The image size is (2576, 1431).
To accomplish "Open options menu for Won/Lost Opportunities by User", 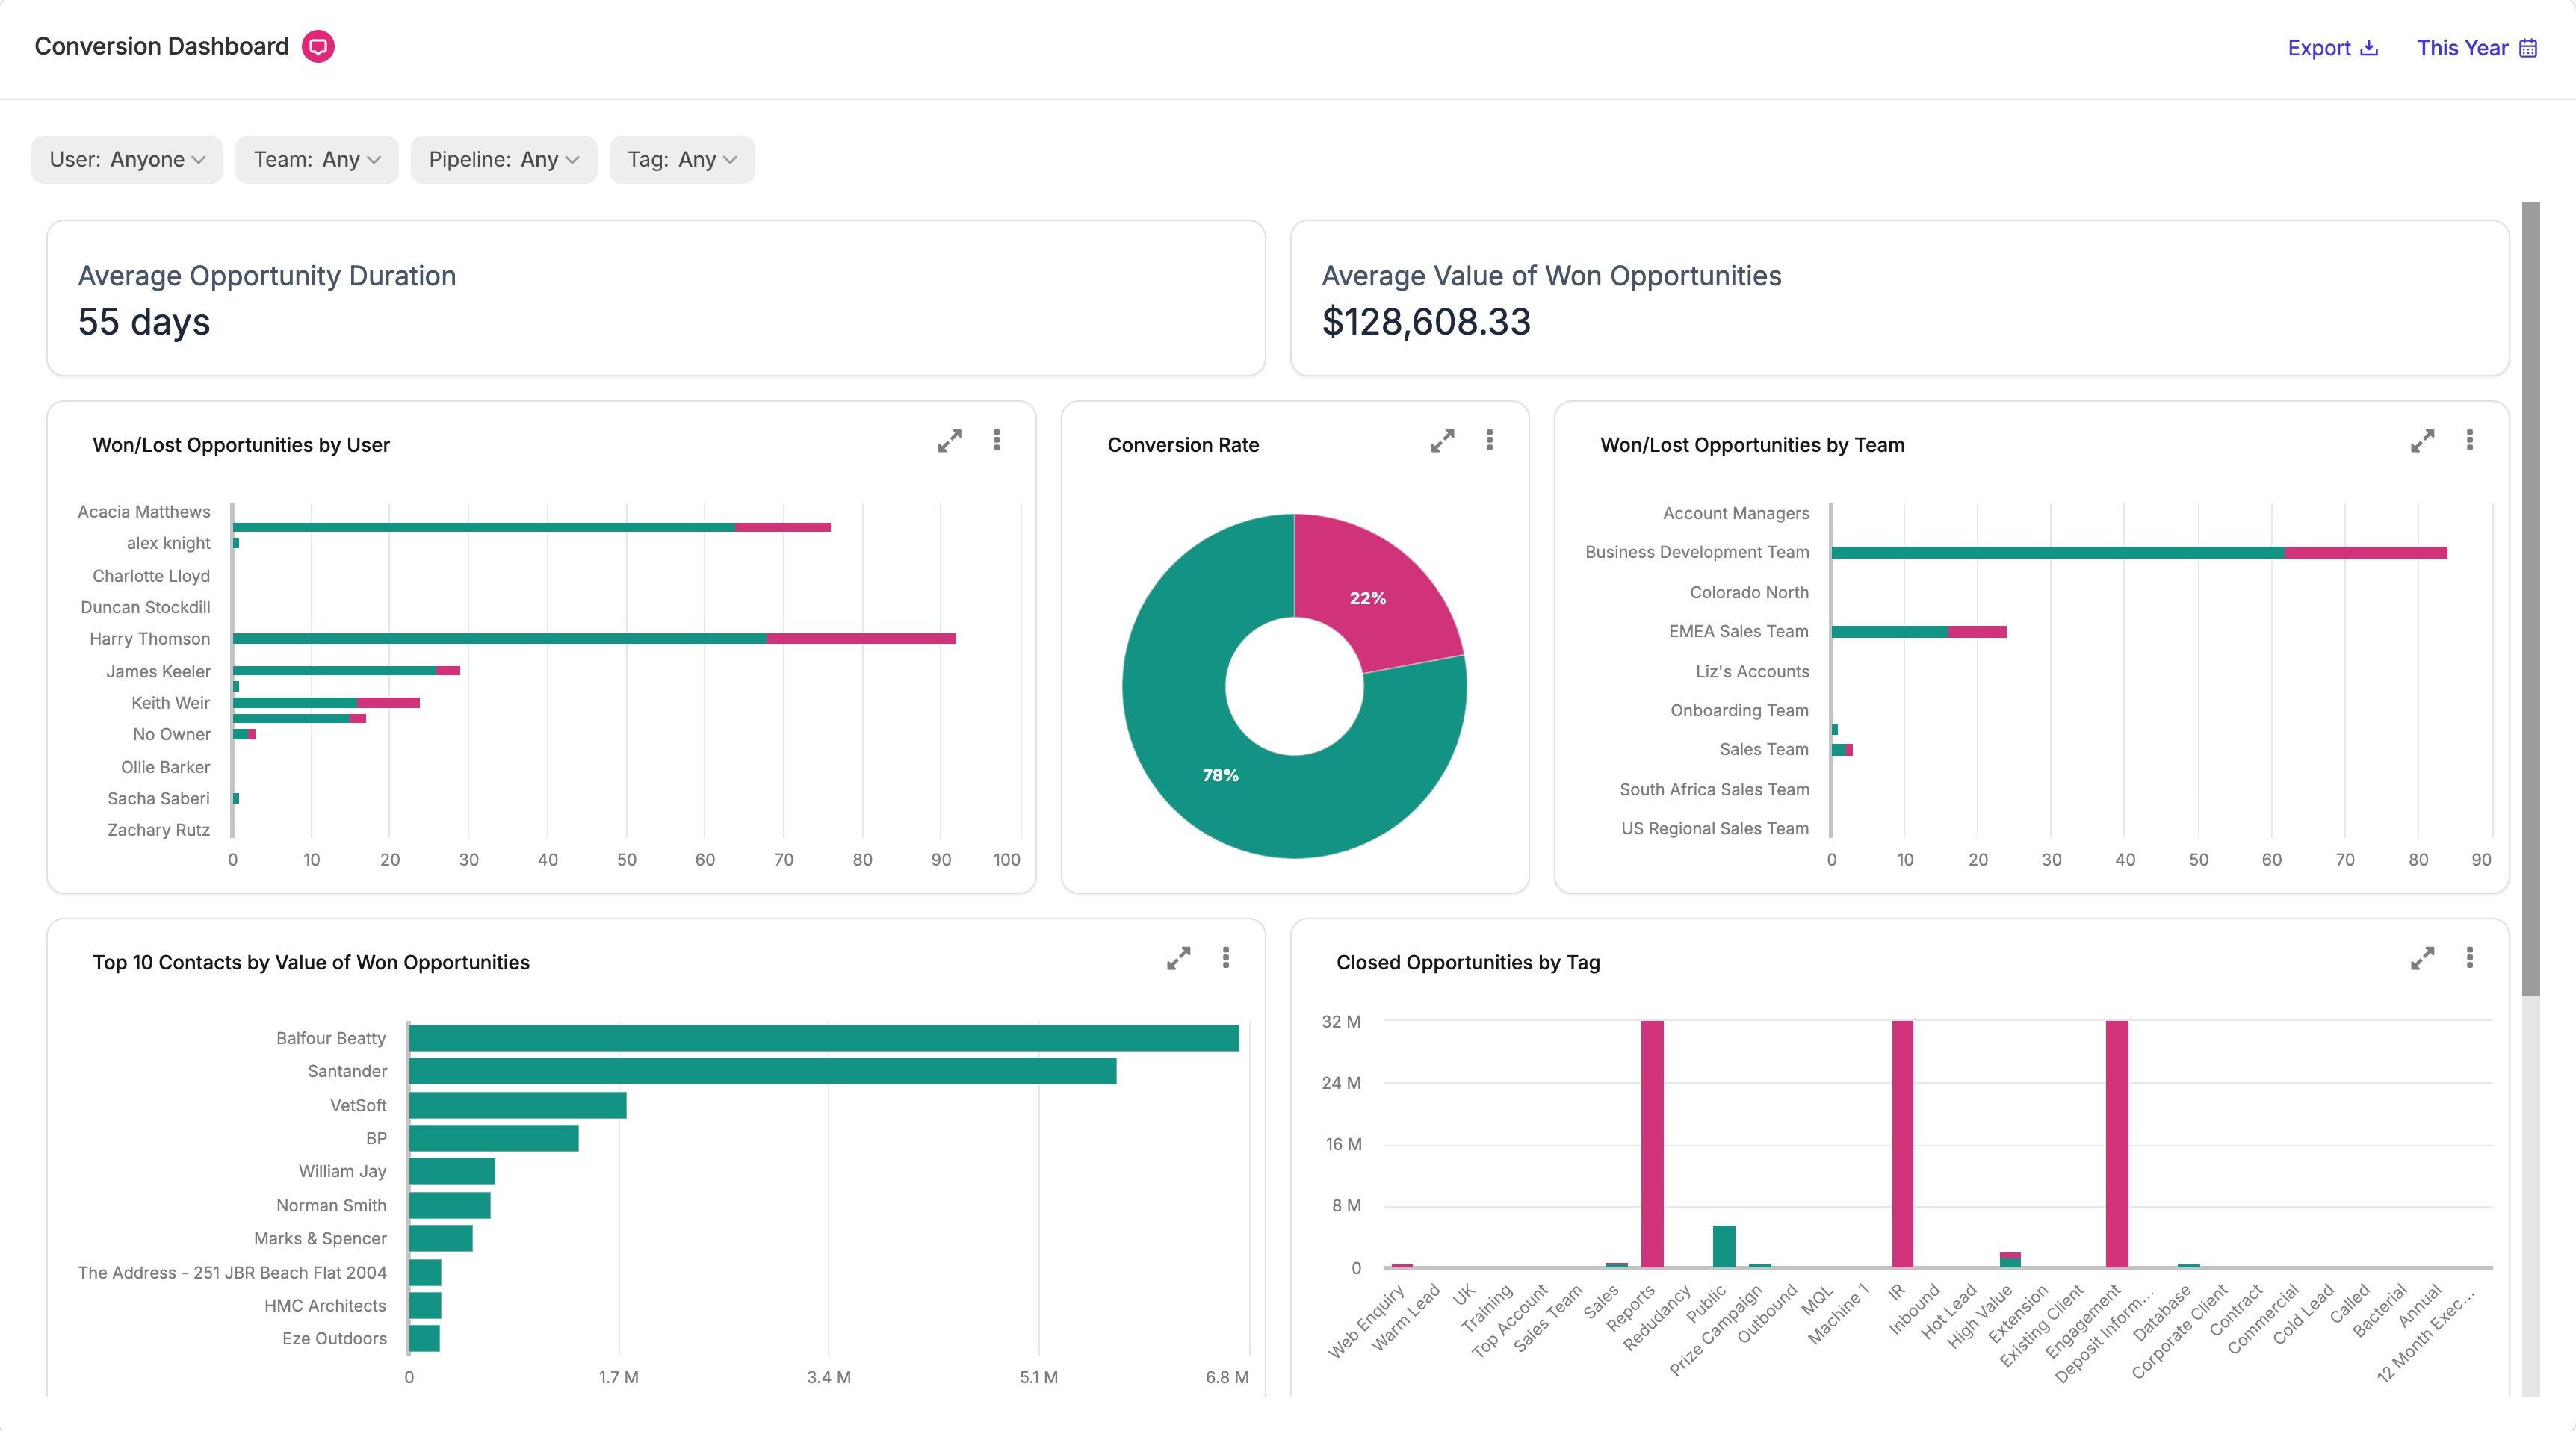I will (996, 440).
